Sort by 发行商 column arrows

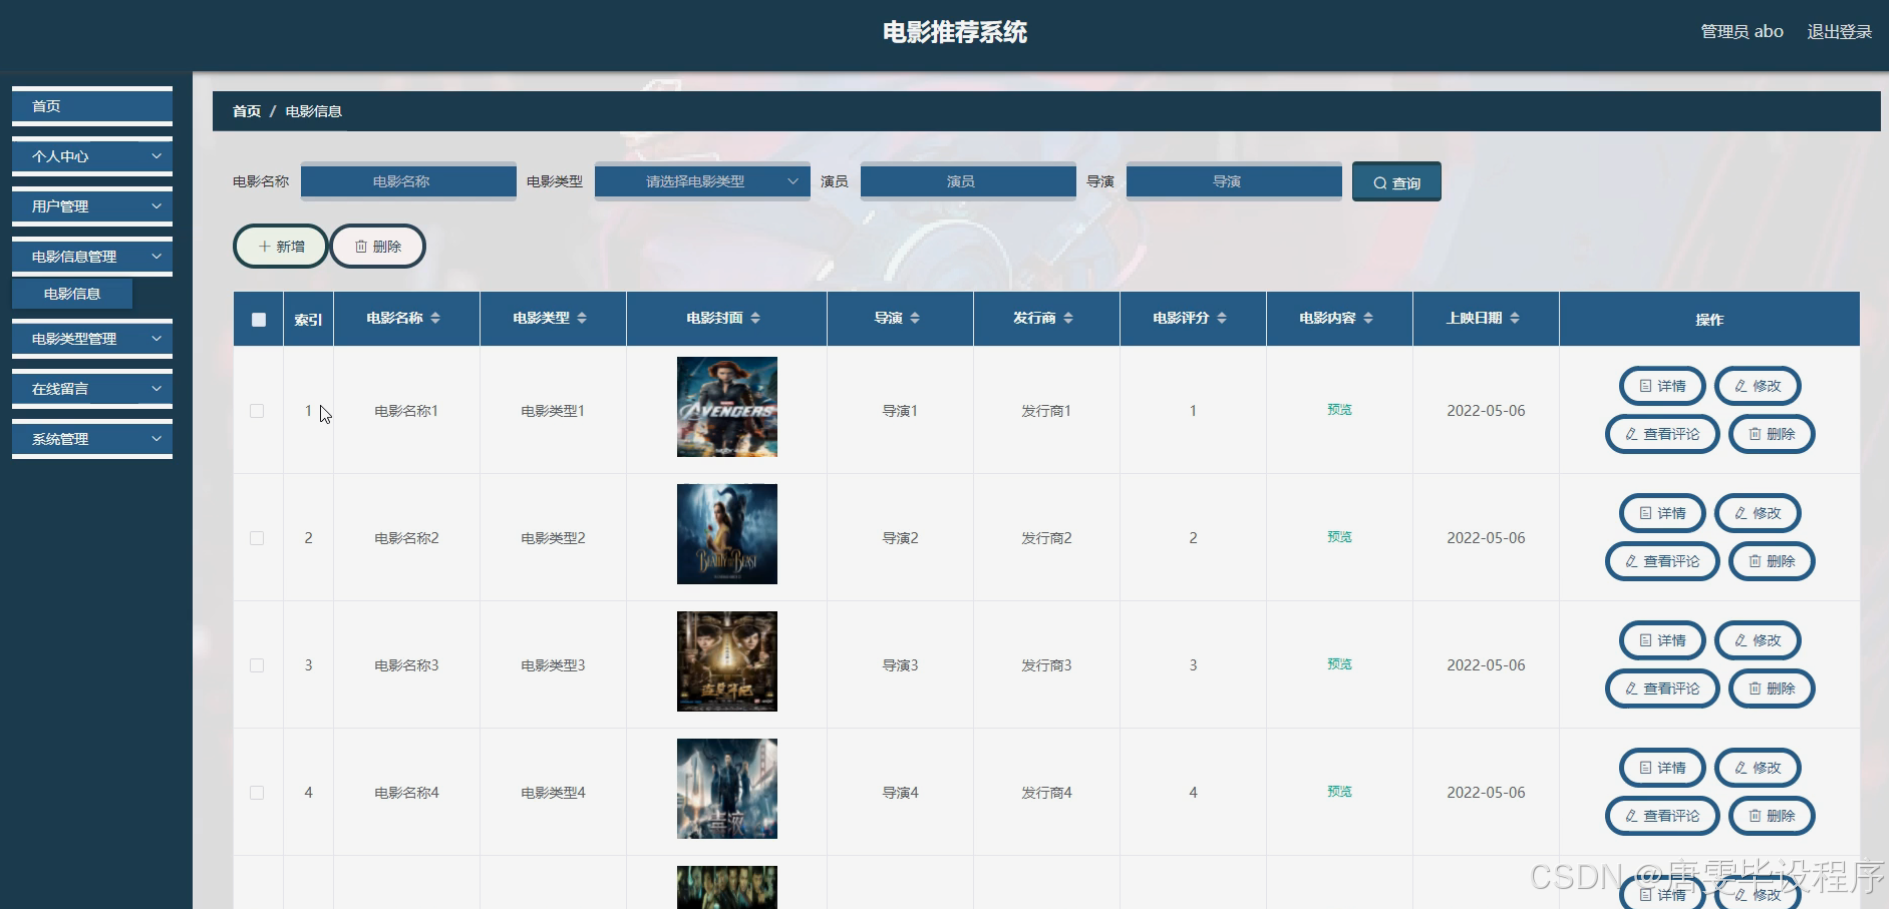click(x=1068, y=318)
